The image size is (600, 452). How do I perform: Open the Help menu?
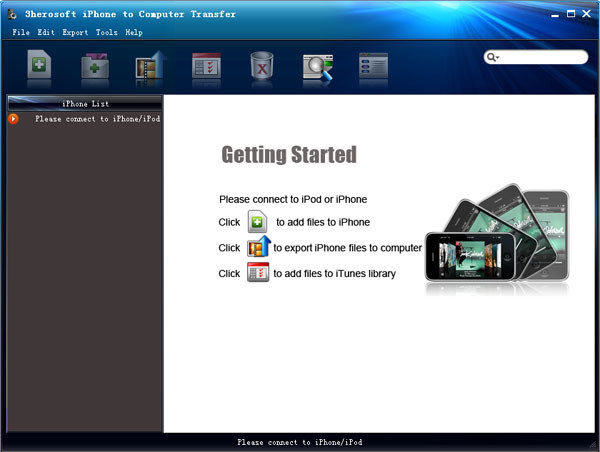[x=134, y=33]
